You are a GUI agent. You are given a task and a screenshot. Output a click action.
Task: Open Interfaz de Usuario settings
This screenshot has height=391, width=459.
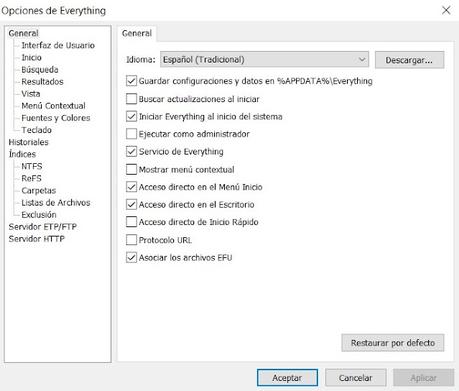(58, 45)
